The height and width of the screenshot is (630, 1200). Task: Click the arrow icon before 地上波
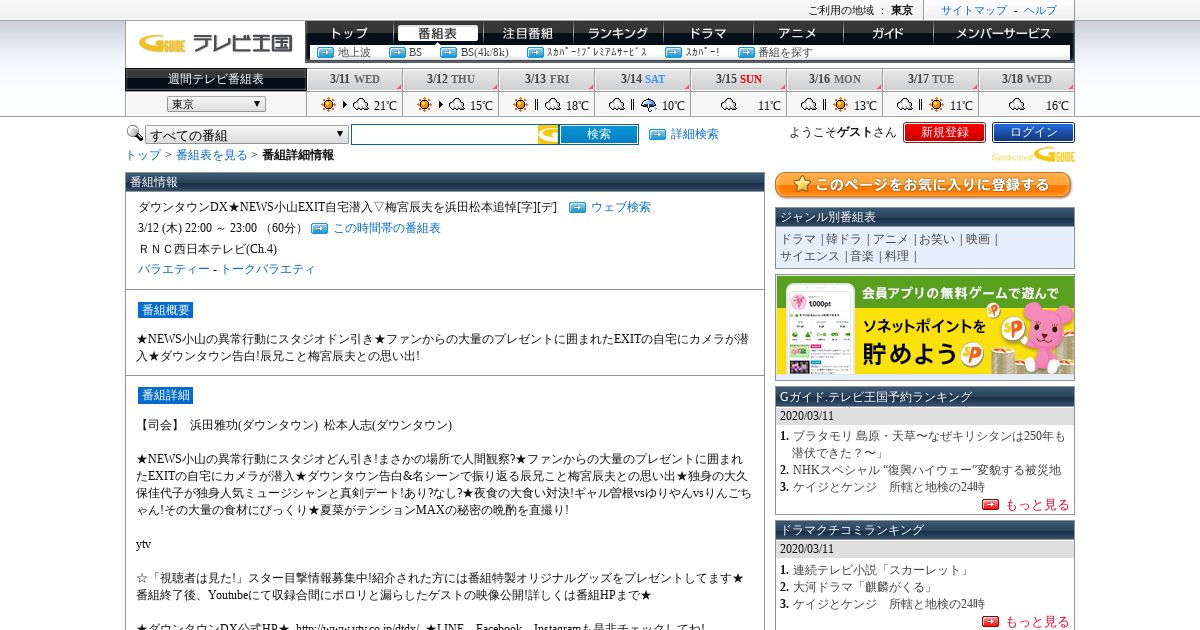click(x=325, y=52)
